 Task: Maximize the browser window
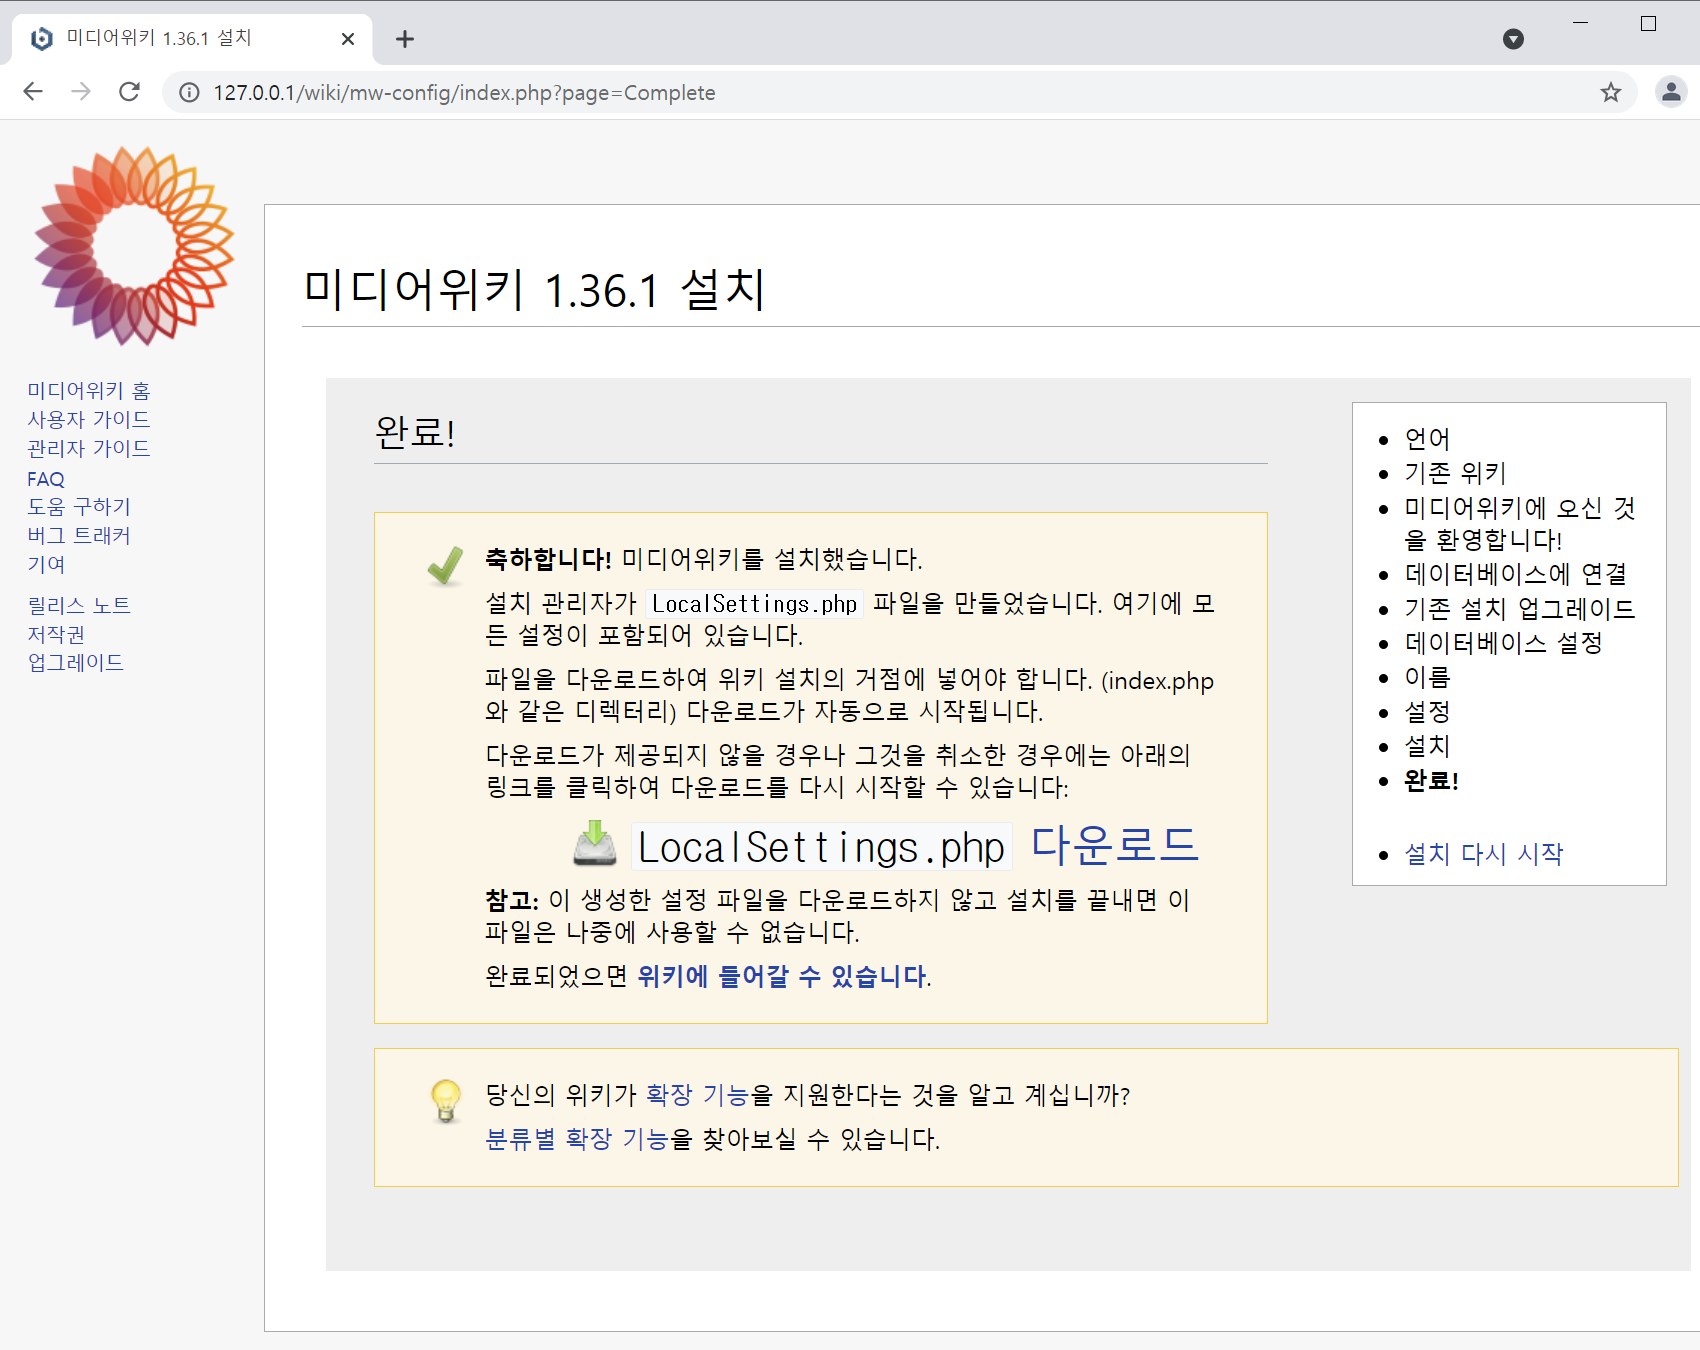pyautogui.click(x=1649, y=23)
